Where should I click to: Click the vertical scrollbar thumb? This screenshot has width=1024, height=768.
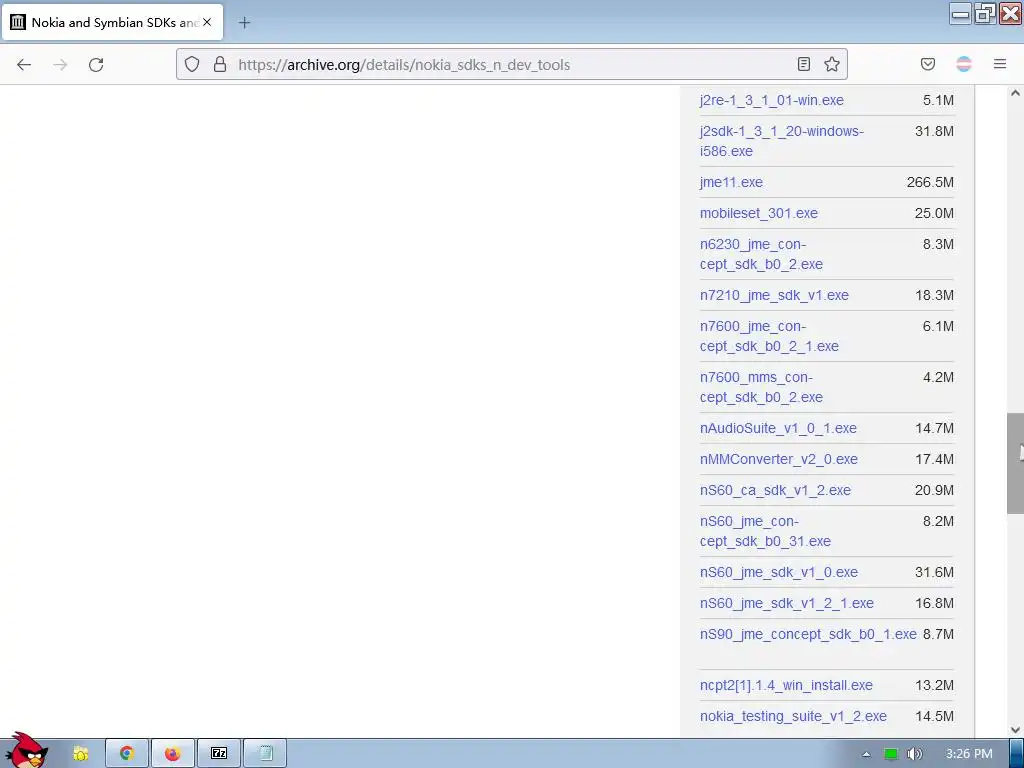coord(1015,463)
